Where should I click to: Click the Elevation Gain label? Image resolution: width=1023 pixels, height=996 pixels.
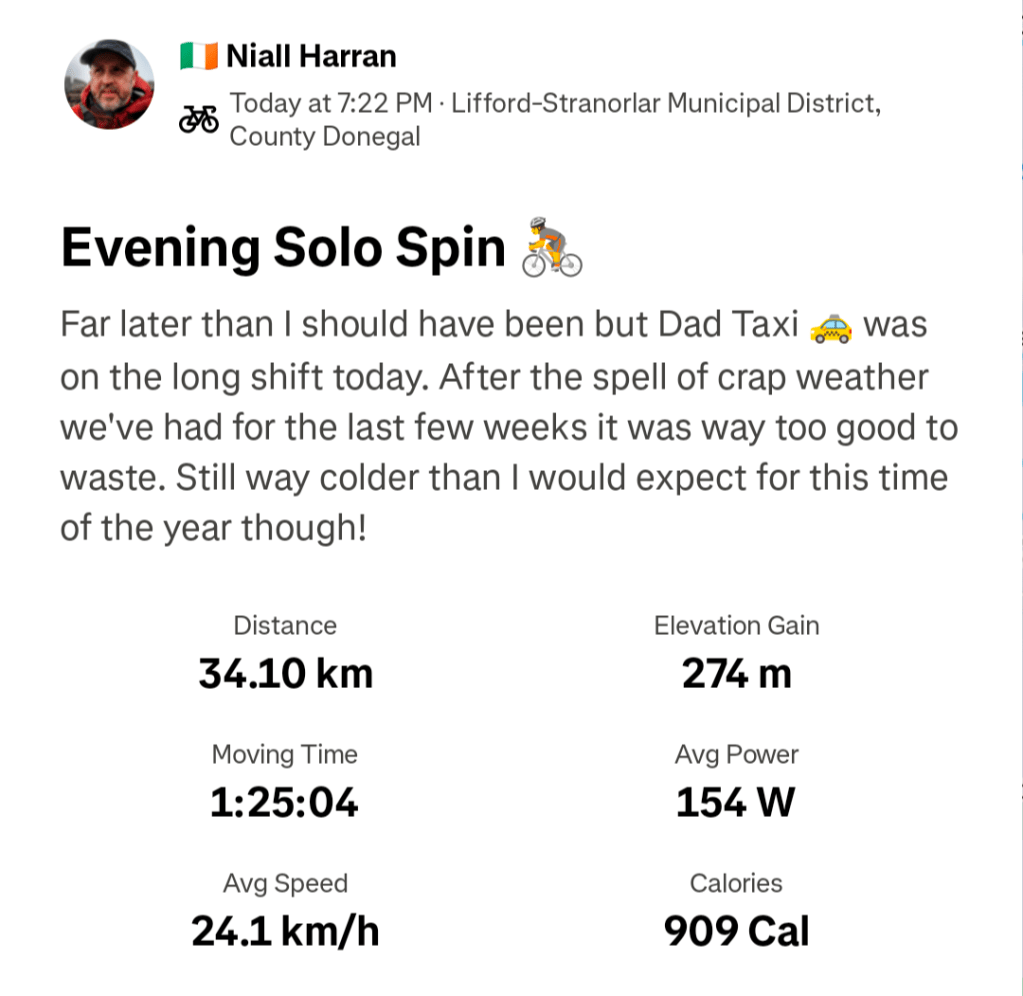click(x=736, y=626)
